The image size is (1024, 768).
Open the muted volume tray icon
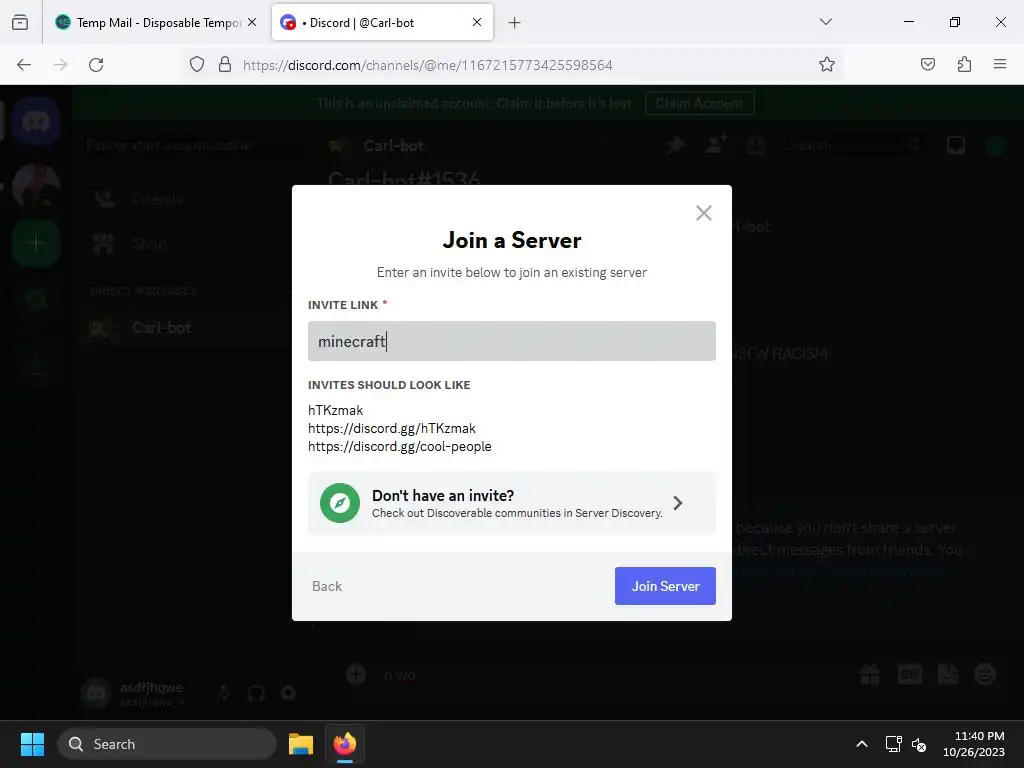pos(919,744)
